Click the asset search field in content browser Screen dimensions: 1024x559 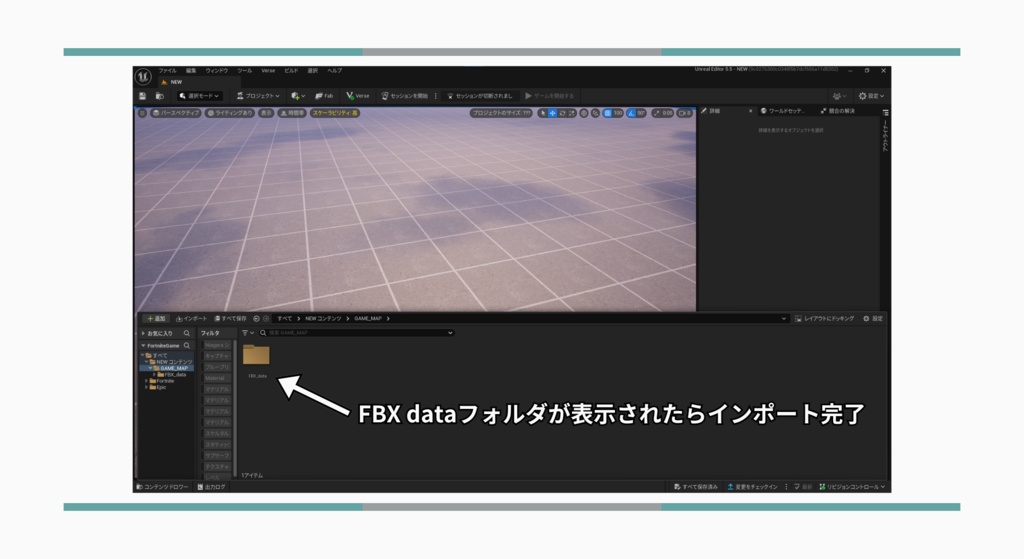[356, 333]
